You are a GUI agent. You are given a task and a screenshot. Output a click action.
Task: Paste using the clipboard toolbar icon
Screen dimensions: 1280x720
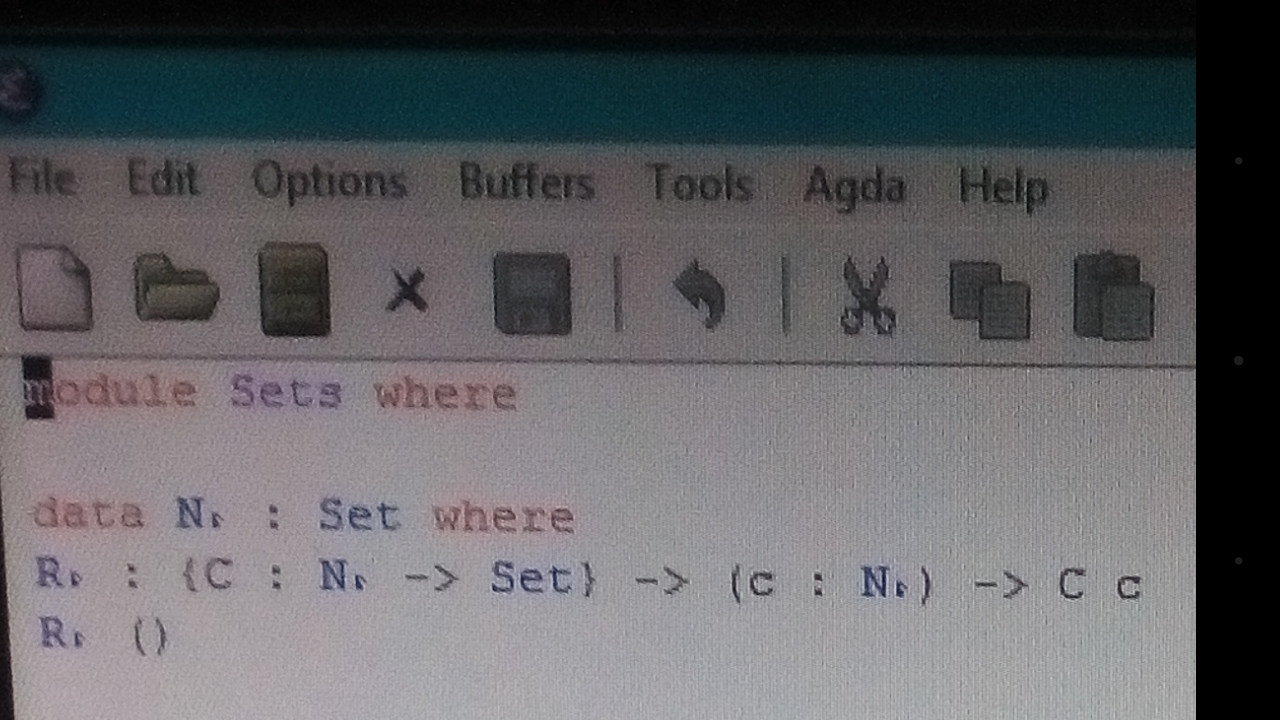(x=1113, y=297)
